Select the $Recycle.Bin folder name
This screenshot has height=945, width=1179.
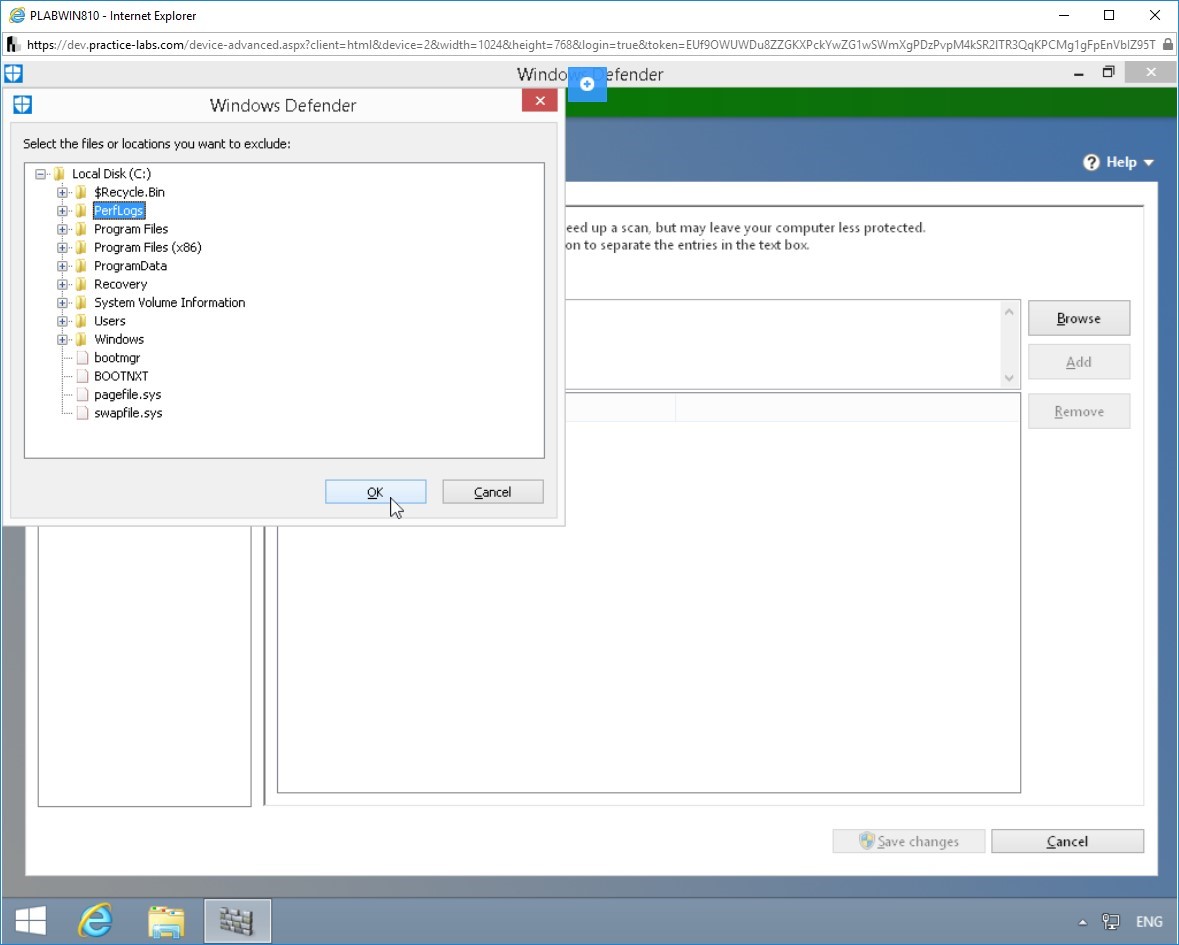(x=129, y=192)
